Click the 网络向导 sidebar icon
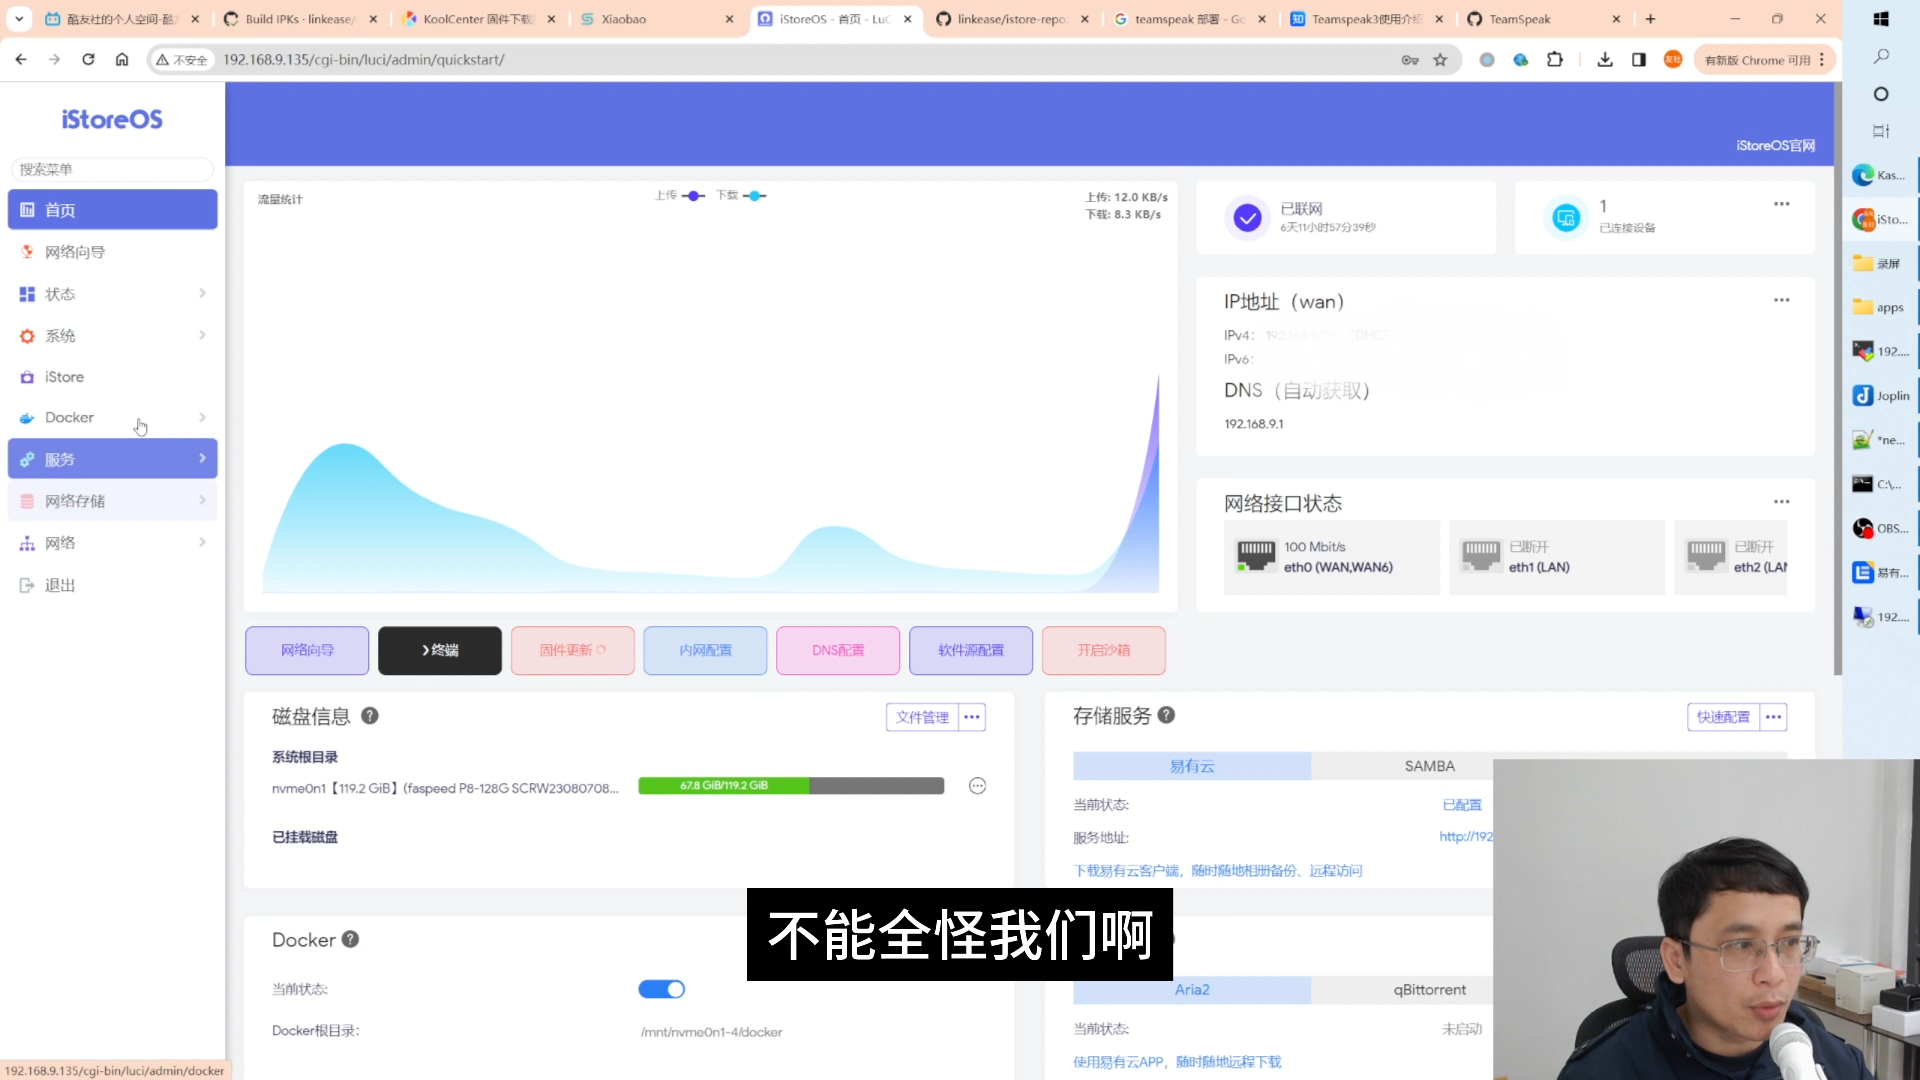Viewport: 1920px width, 1080px height. pyautogui.click(x=27, y=252)
